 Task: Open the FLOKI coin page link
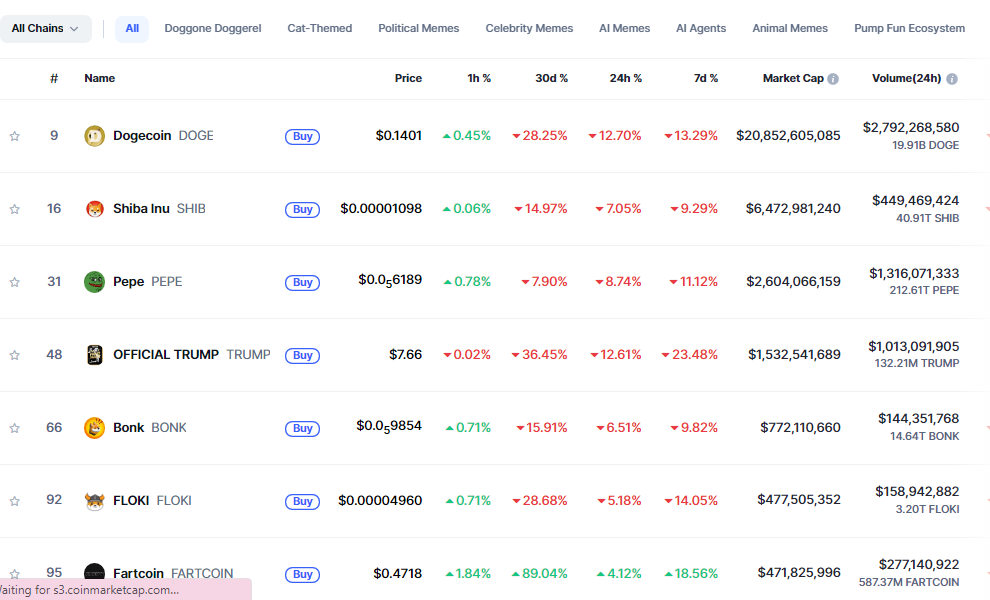point(152,501)
